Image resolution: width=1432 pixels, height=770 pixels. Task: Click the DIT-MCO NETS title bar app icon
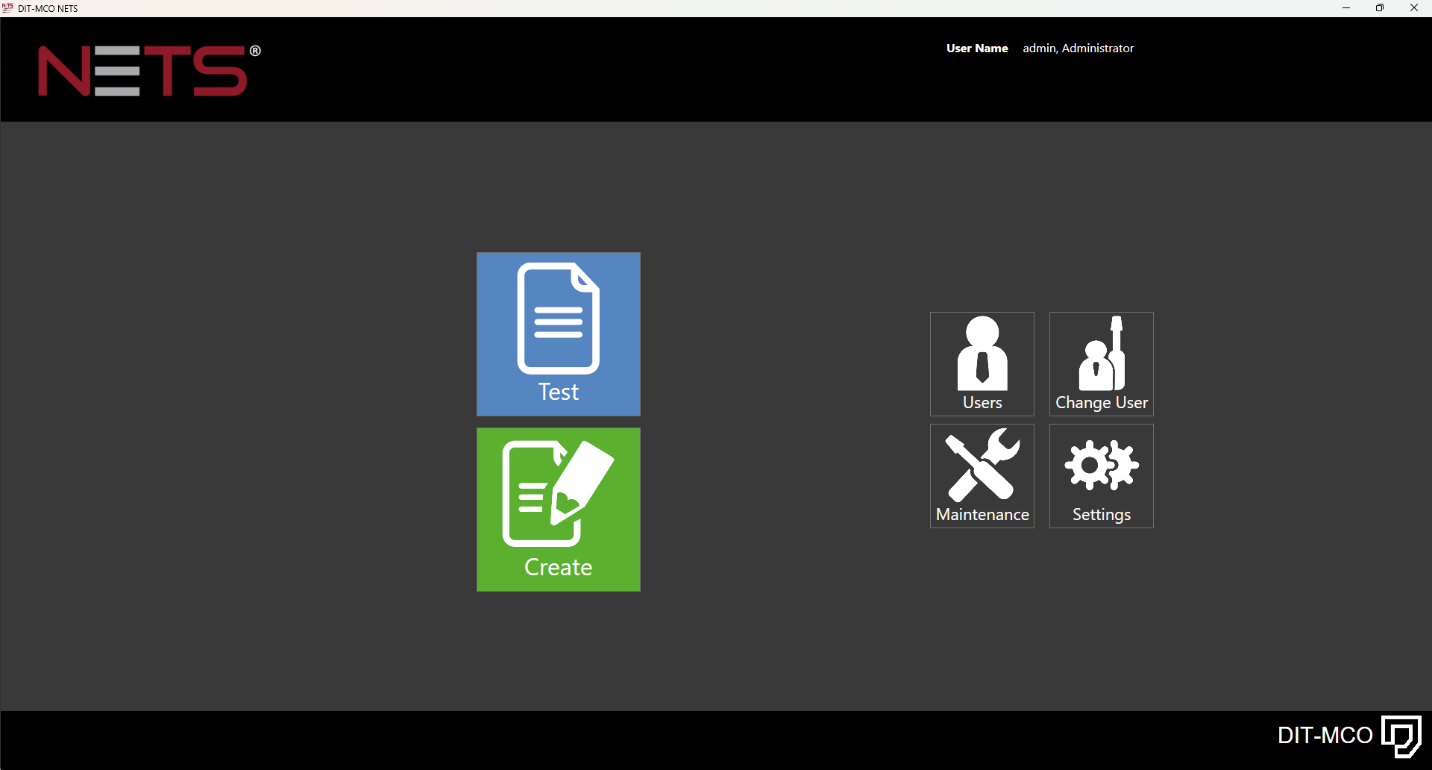[x=8, y=8]
